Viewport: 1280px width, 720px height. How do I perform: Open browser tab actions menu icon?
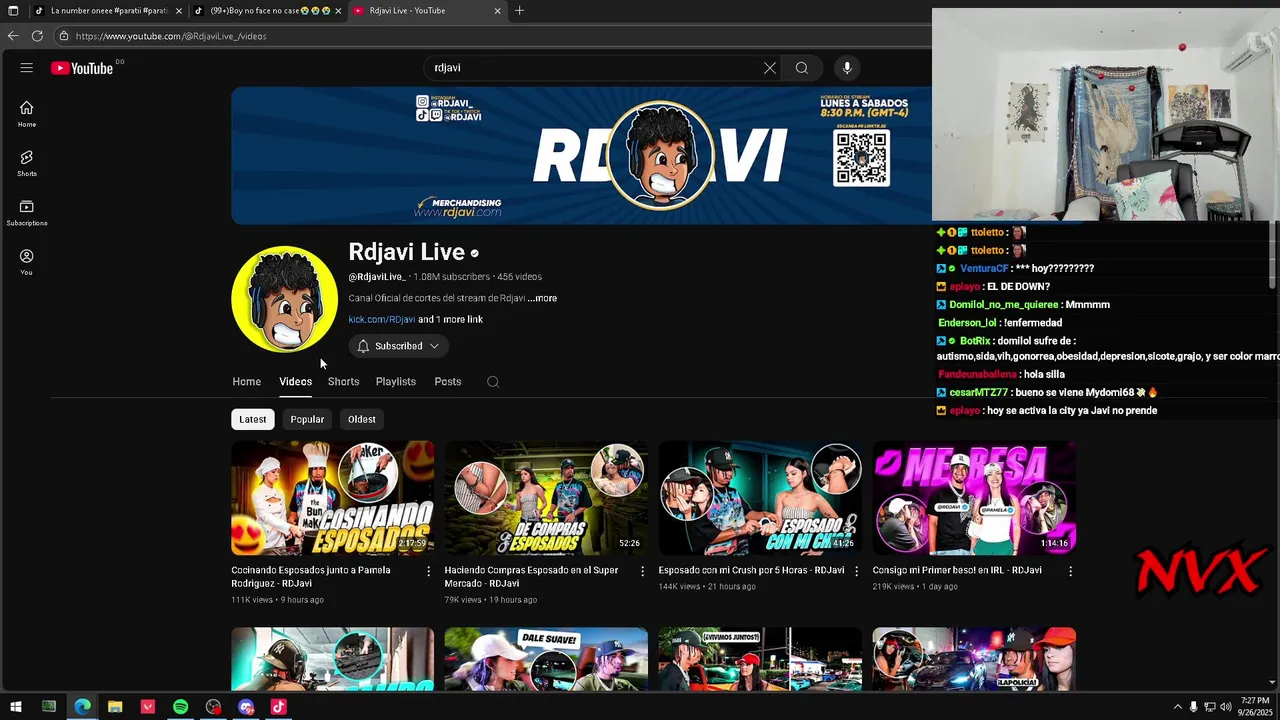(13, 10)
